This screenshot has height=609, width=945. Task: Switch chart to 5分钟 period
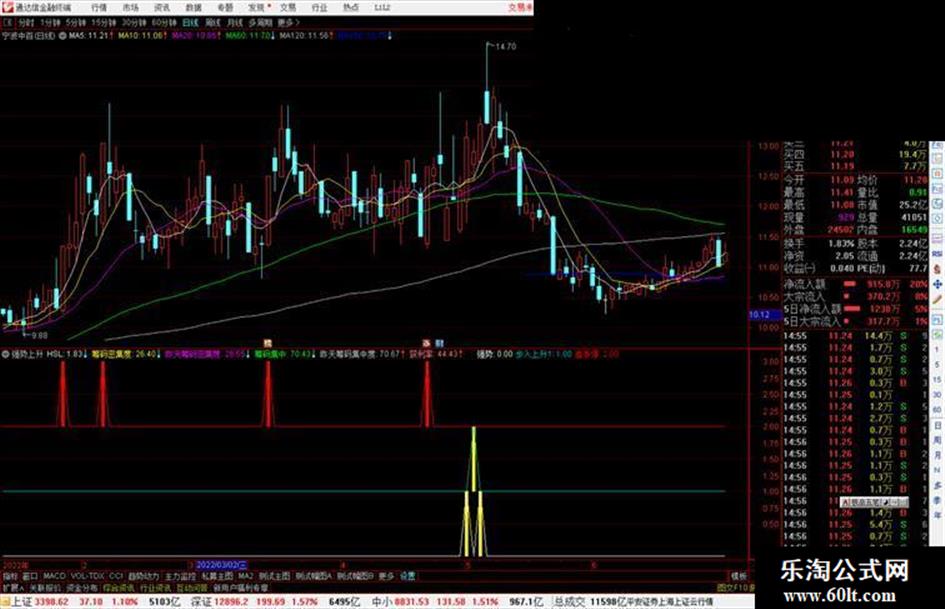click(75, 23)
